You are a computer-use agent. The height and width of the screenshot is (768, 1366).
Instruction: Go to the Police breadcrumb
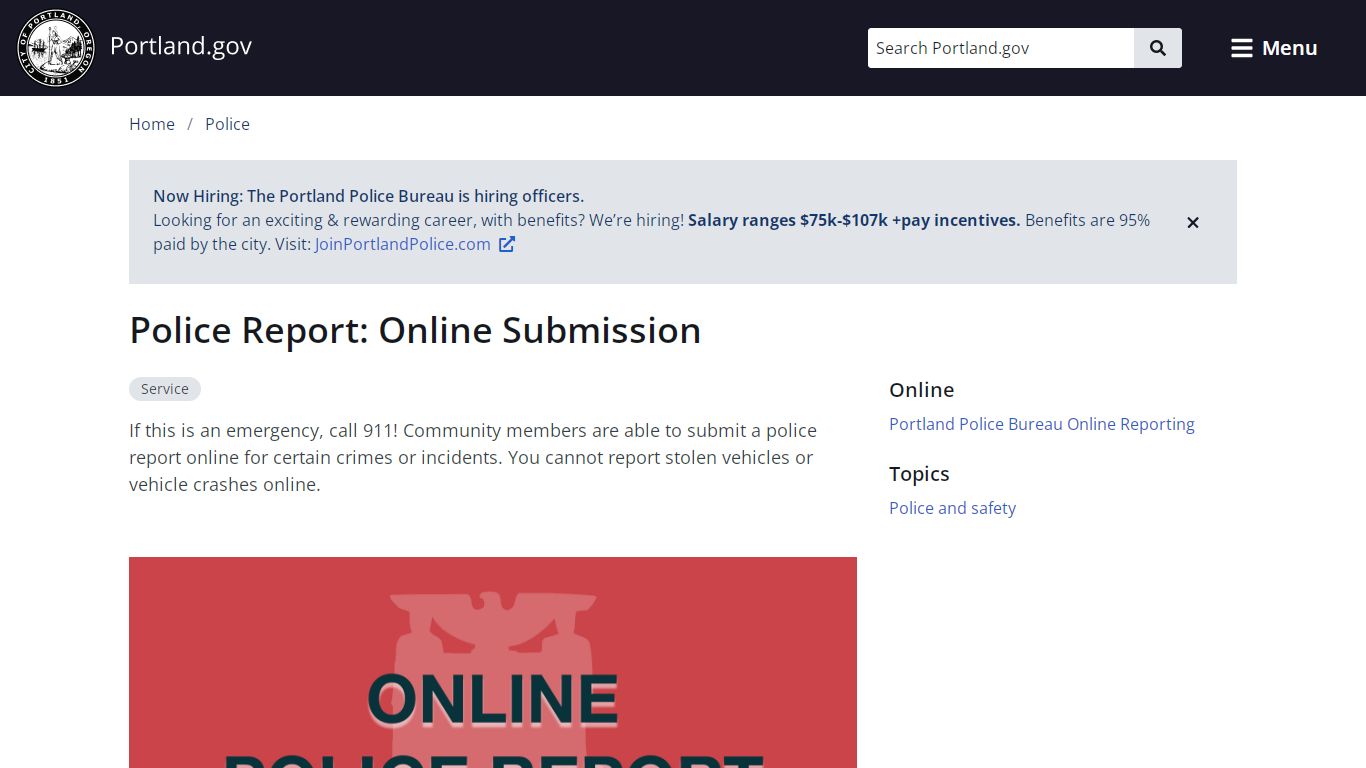tap(227, 124)
